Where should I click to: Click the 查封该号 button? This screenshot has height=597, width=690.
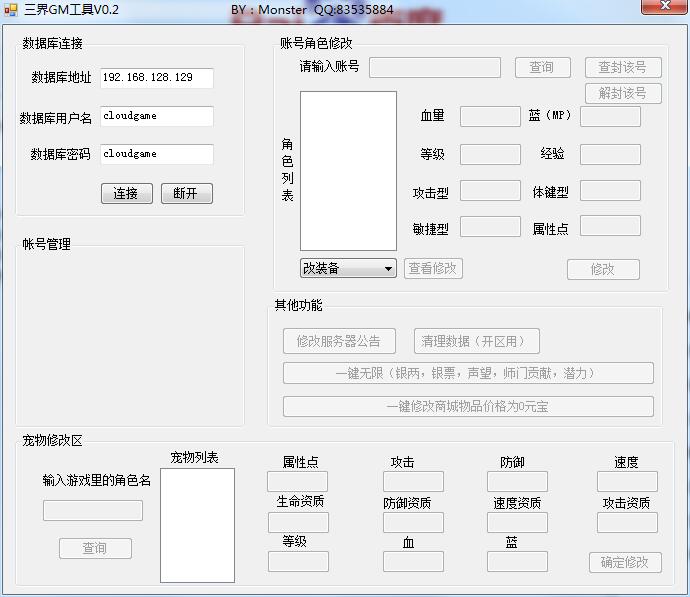tap(622, 67)
